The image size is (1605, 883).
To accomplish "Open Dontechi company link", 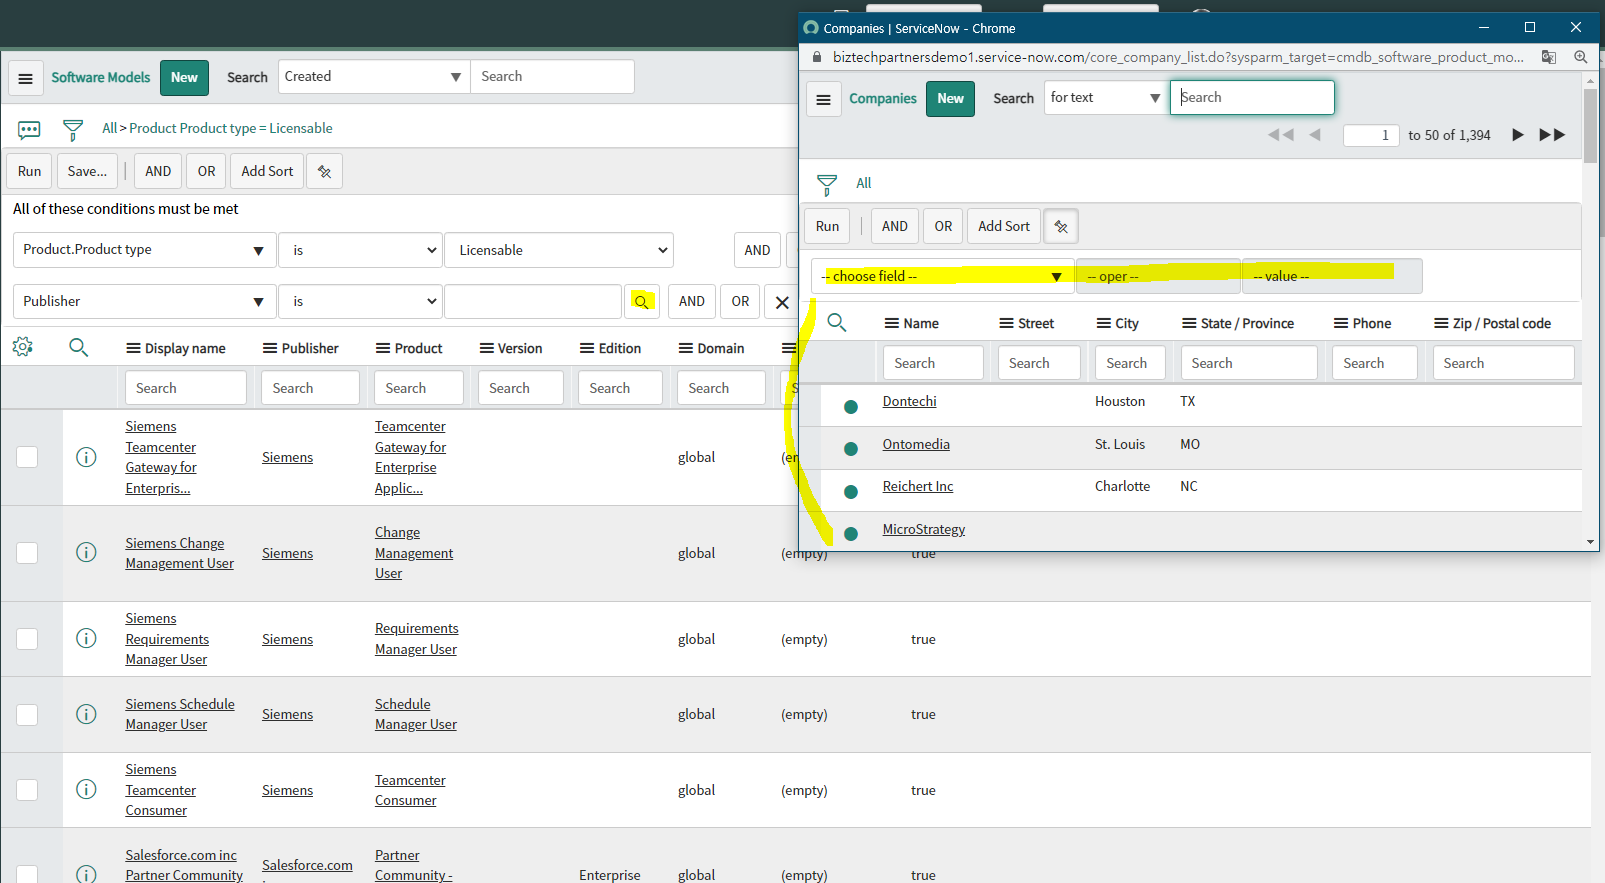I will [909, 401].
